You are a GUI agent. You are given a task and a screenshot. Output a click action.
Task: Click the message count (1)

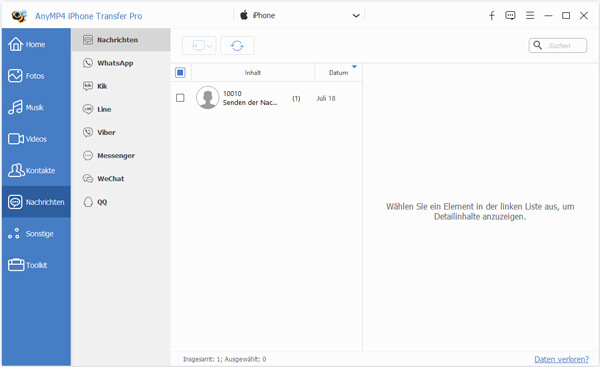296,98
